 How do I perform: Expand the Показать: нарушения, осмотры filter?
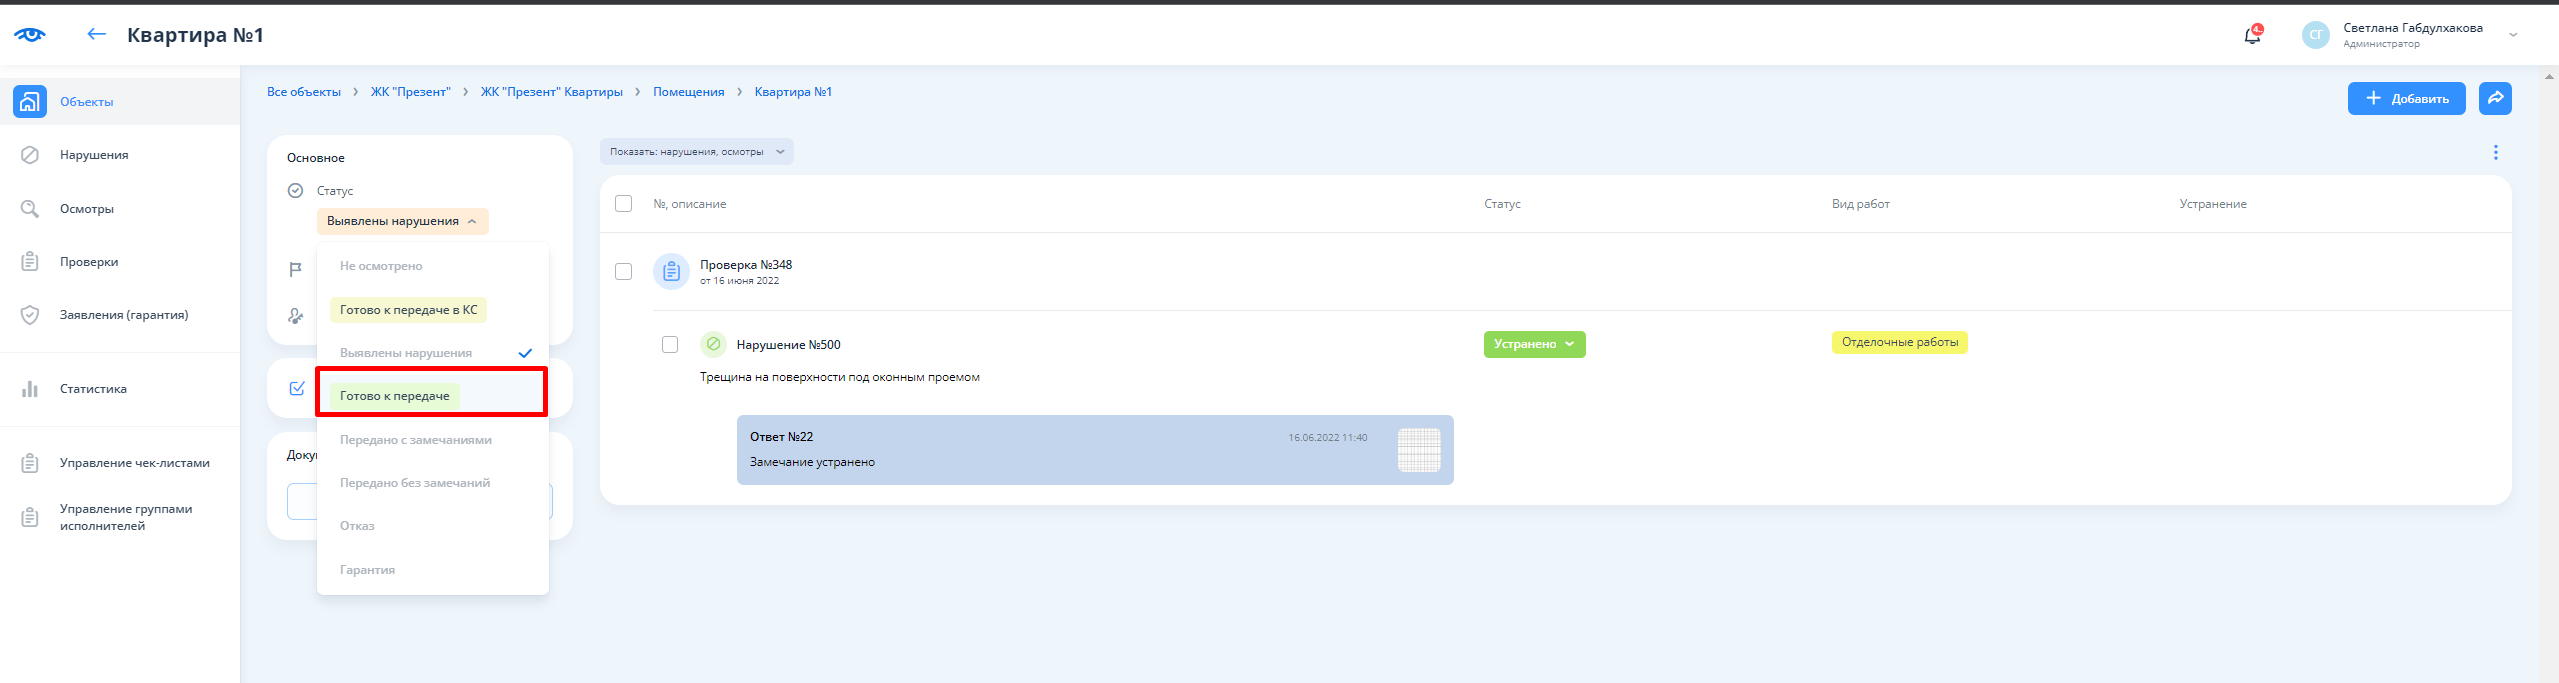[696, 152]
